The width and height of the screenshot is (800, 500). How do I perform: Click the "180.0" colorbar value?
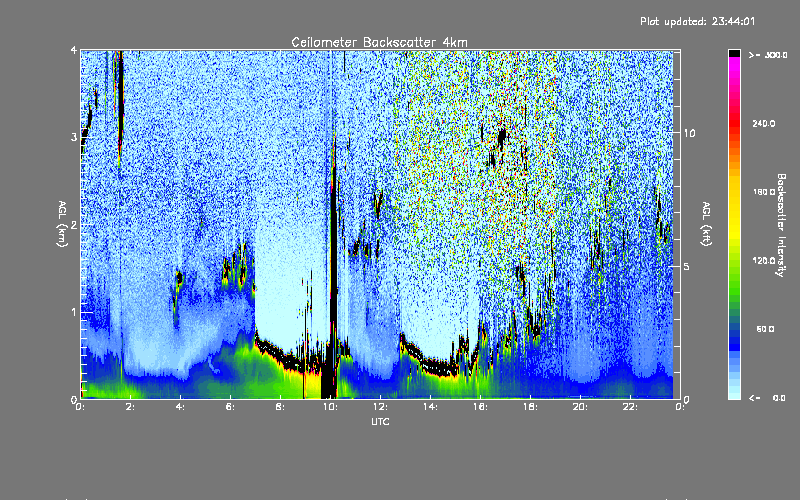pos(764,192)
